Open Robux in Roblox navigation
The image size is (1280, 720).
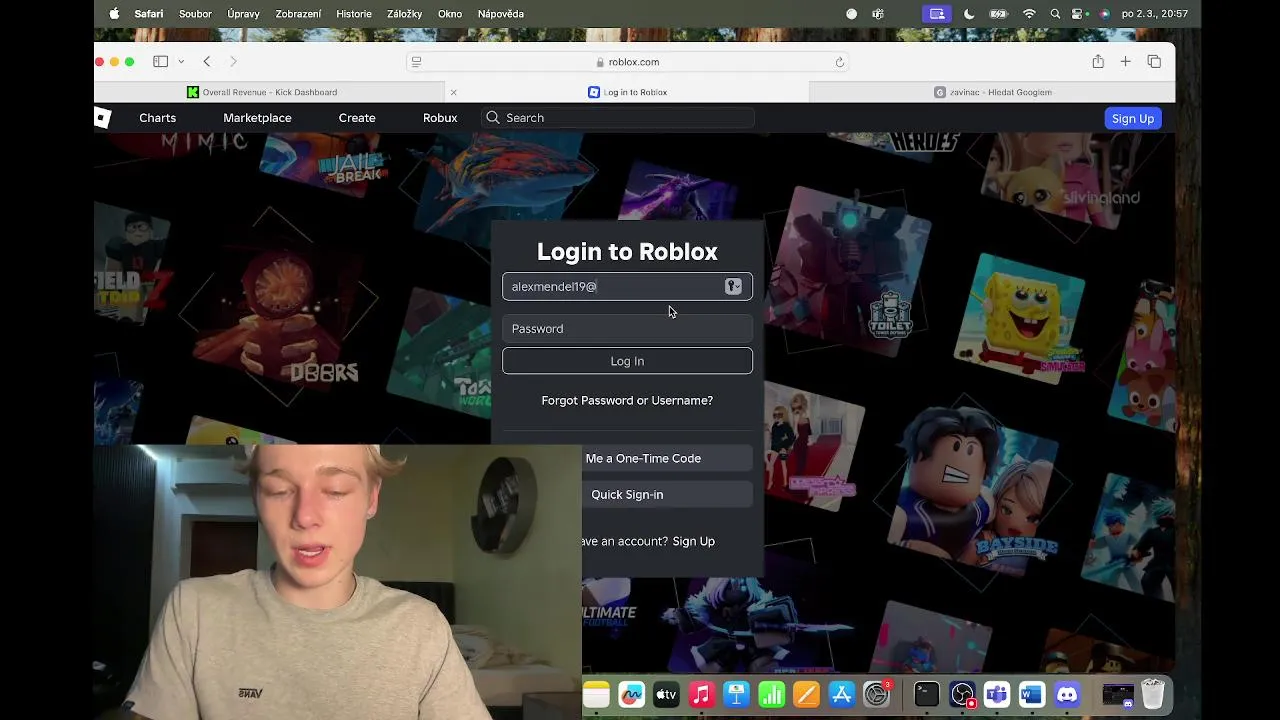click(x=440, y=118)
